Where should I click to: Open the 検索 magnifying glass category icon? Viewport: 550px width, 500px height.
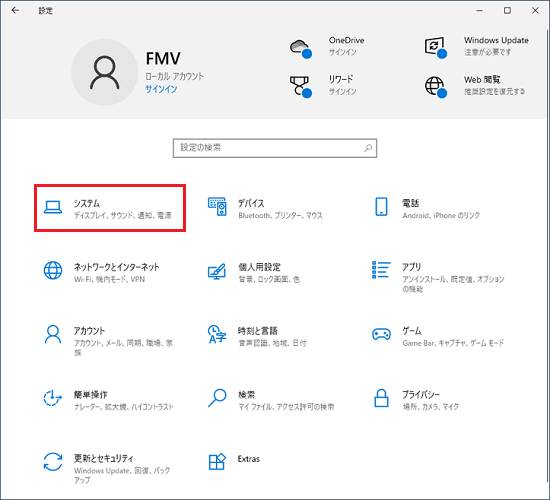(217, 398)
